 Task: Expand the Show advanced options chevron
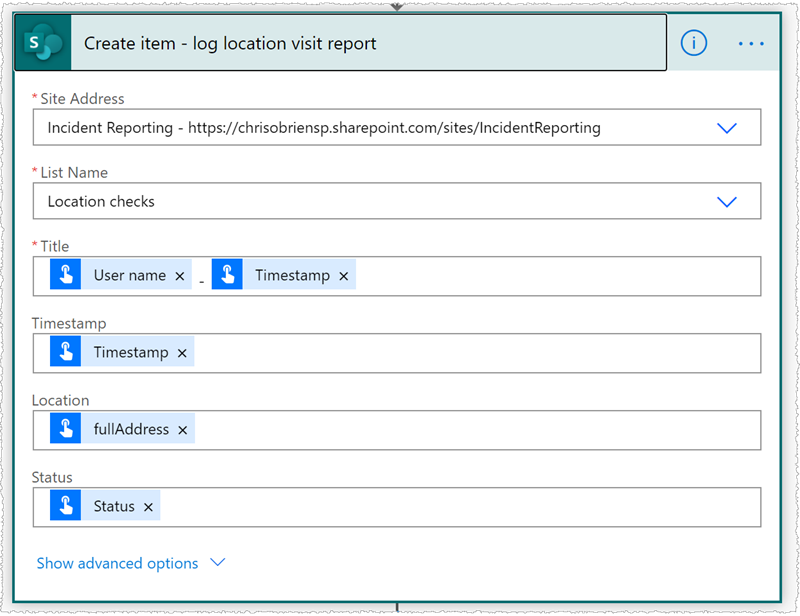coord(218,563)
